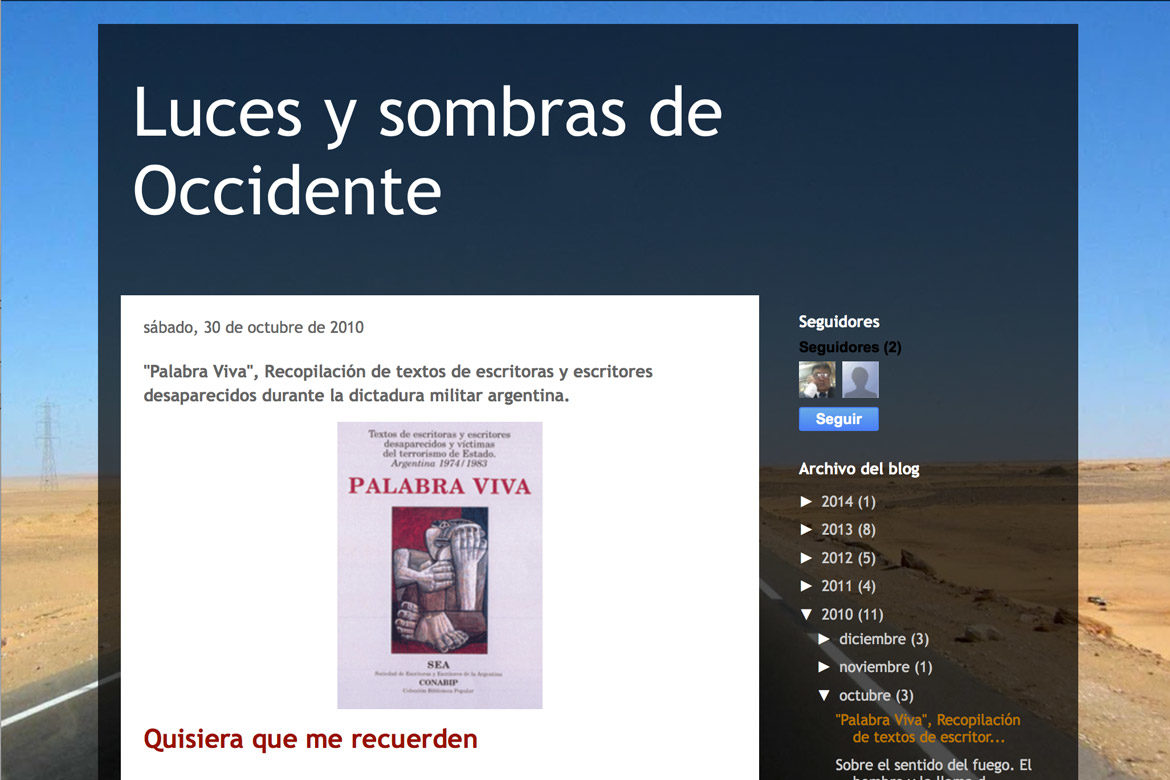Collapse the 2010 archive triangle
The width and height of the screenshot is (1170, 780).
tap(807, 615)
